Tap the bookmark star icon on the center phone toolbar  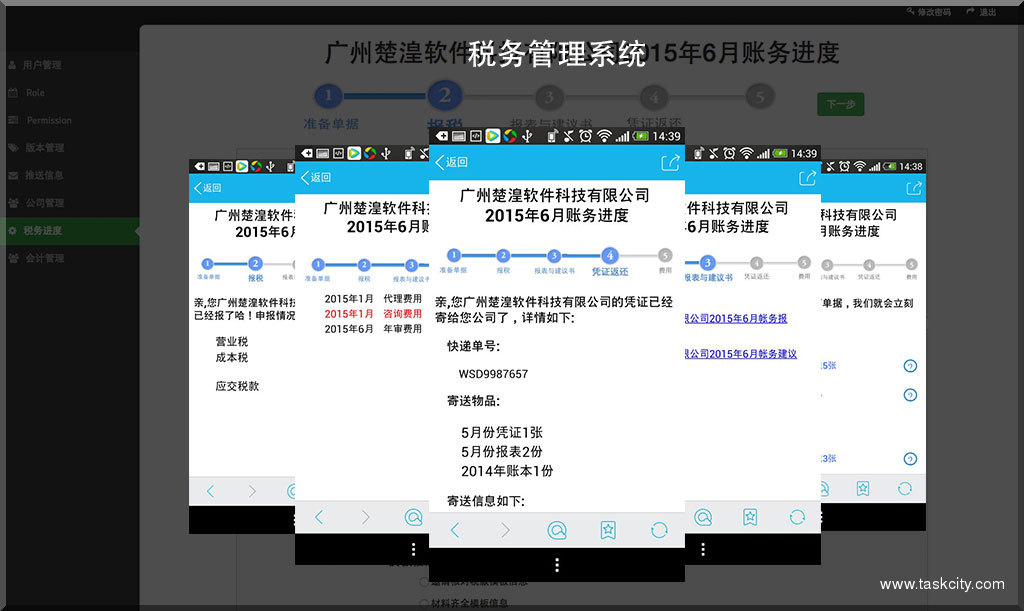pyautogui.click(x=607, y=530)
